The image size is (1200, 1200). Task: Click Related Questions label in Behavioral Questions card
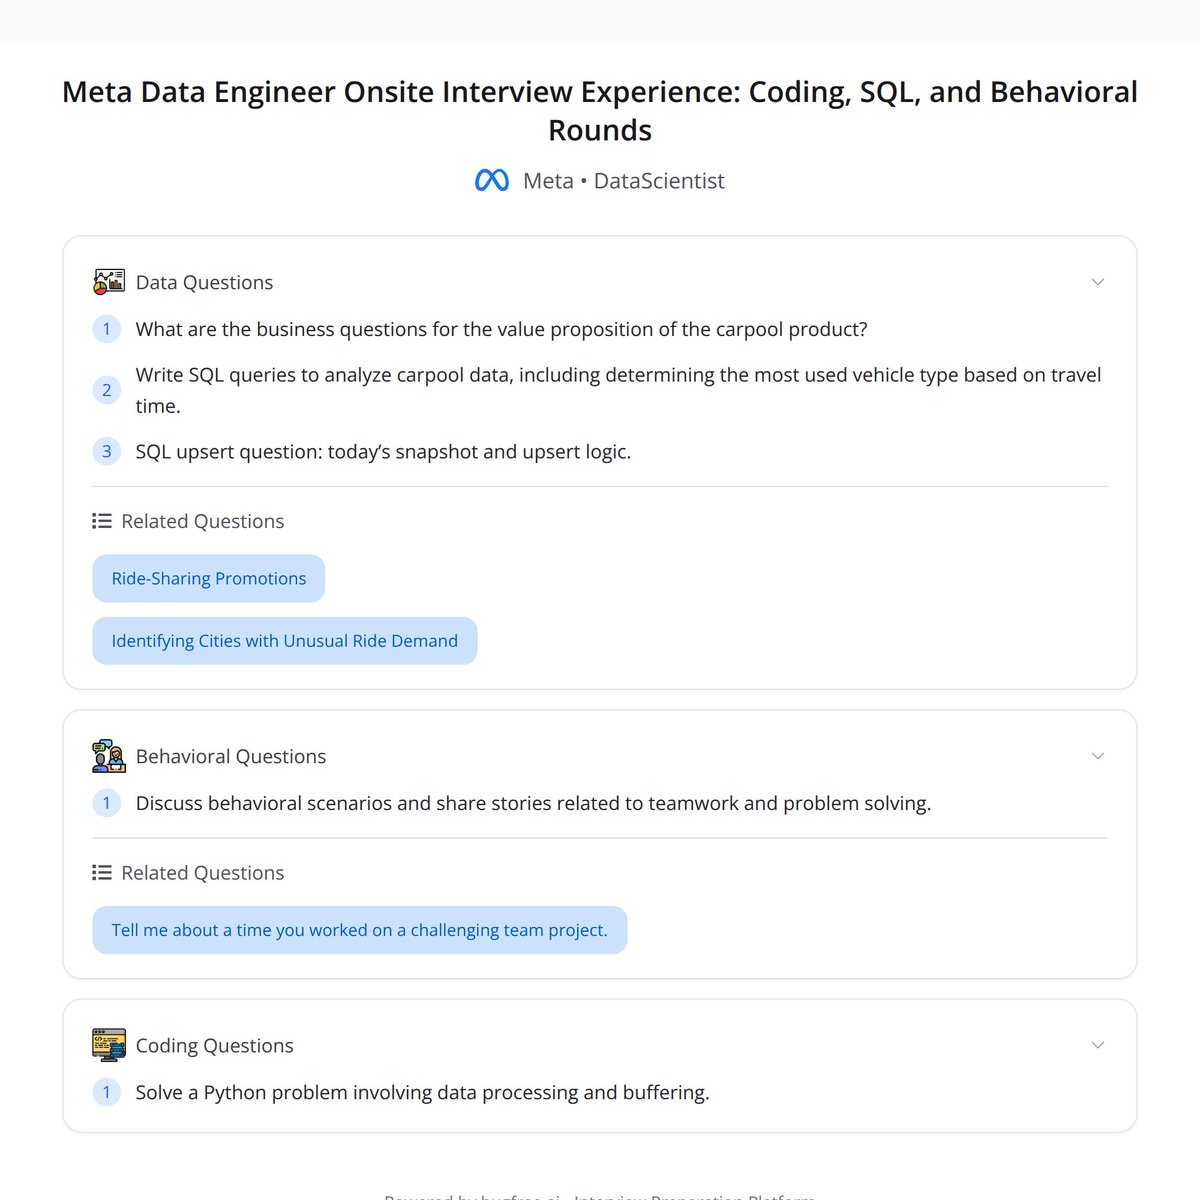pos(203,873)
